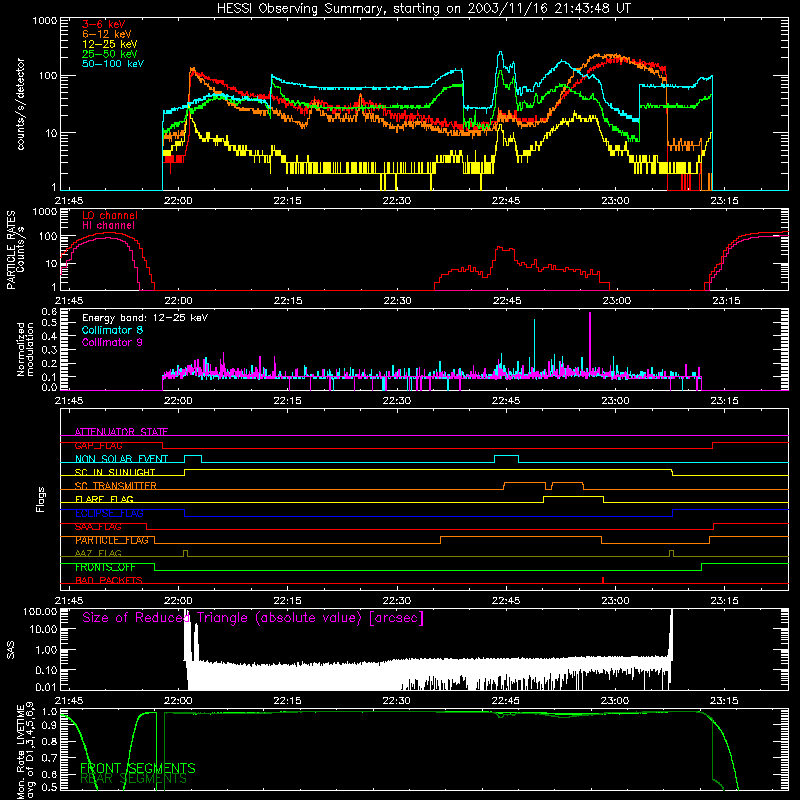
Task: Click the 'PARTICLE_FLAG' label
Action: click(112, 540)
